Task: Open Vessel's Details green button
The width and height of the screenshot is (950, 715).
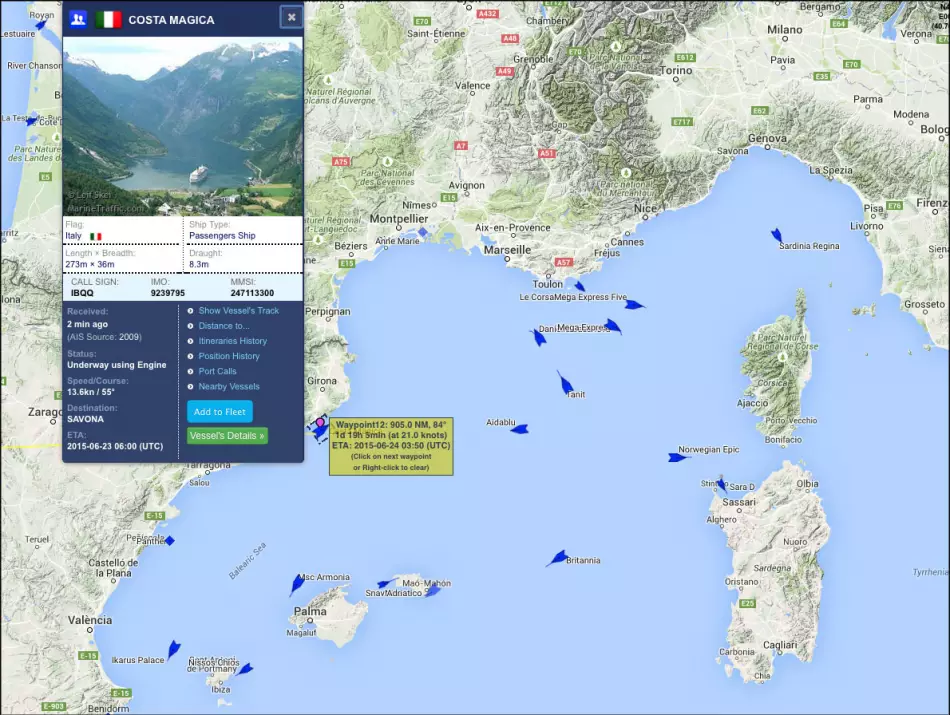Action: (x=227, y=436)
